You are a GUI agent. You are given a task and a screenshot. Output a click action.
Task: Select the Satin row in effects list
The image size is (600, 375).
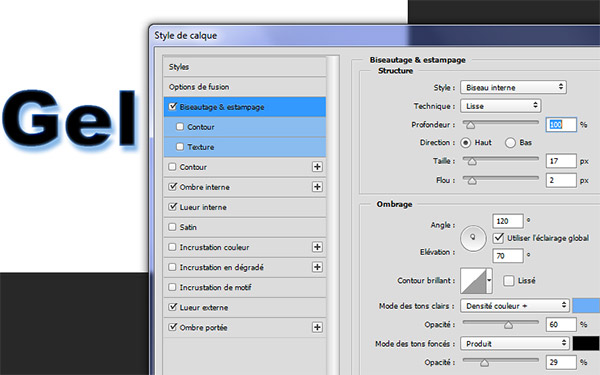coord(245,227)
